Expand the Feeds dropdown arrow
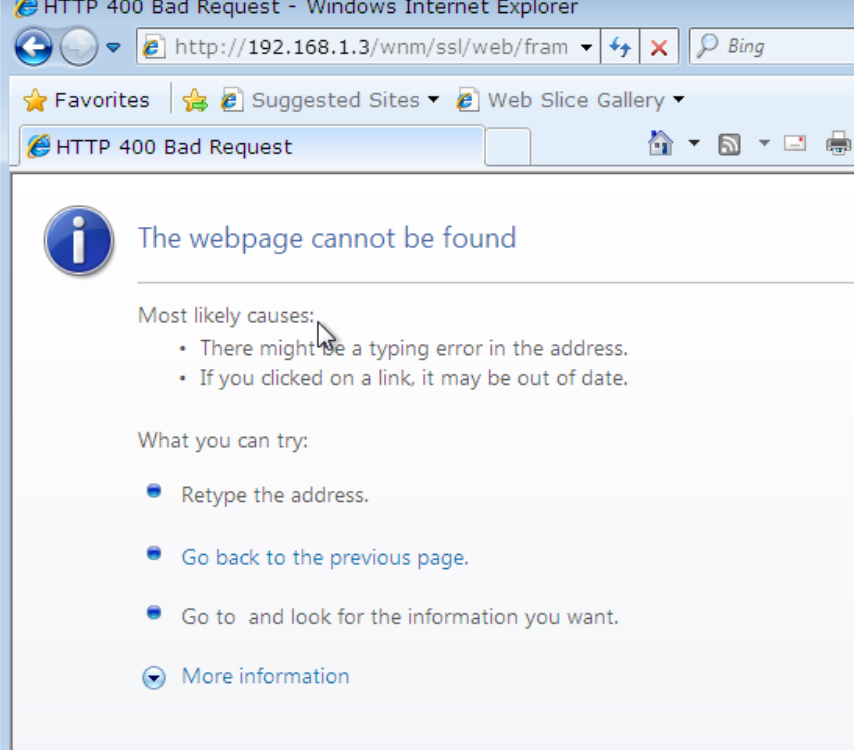This screenshot has height=750, width=854. tap(764, 143)
